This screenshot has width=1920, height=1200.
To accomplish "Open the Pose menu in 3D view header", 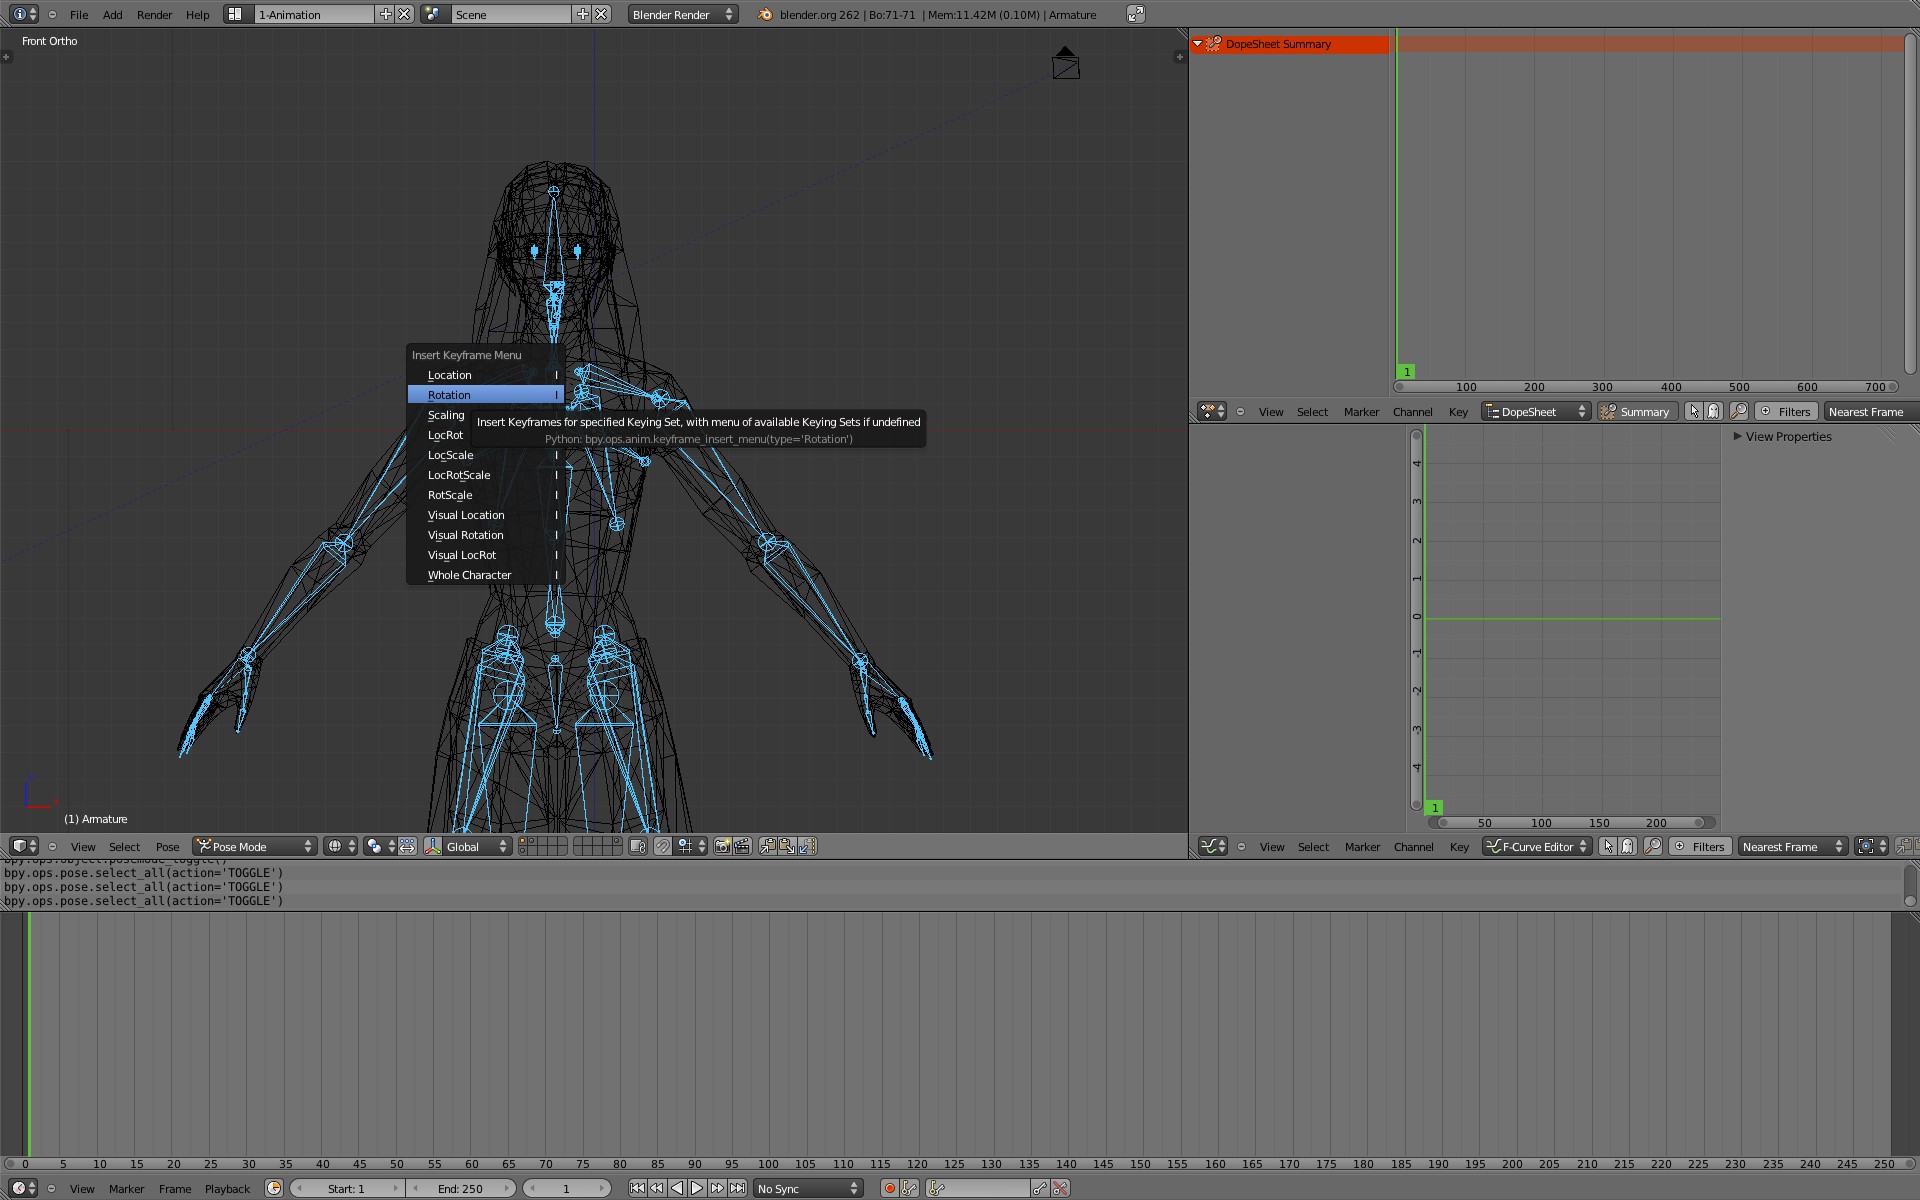I will coord(167,846).
